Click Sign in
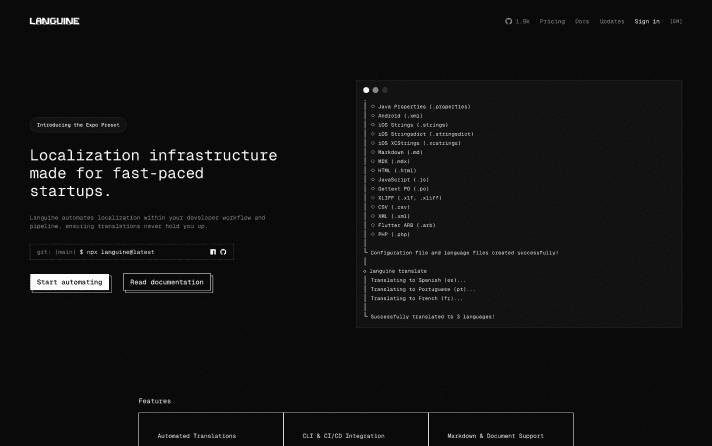The width and height of the screenshot is (712, 446). click(x=647, y=21)
